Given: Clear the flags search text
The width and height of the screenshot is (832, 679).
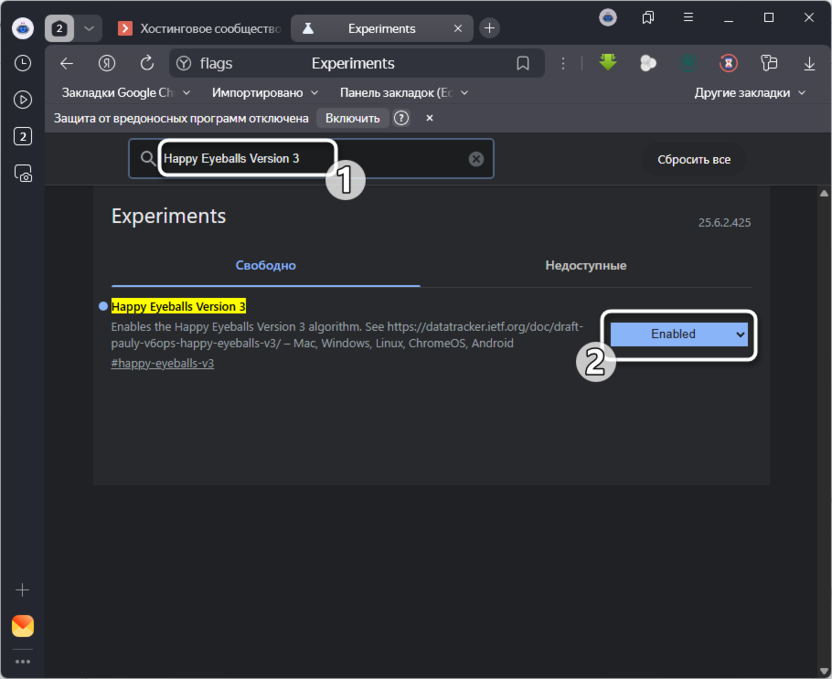Looking at the screenshot, I should pos(476,159).
